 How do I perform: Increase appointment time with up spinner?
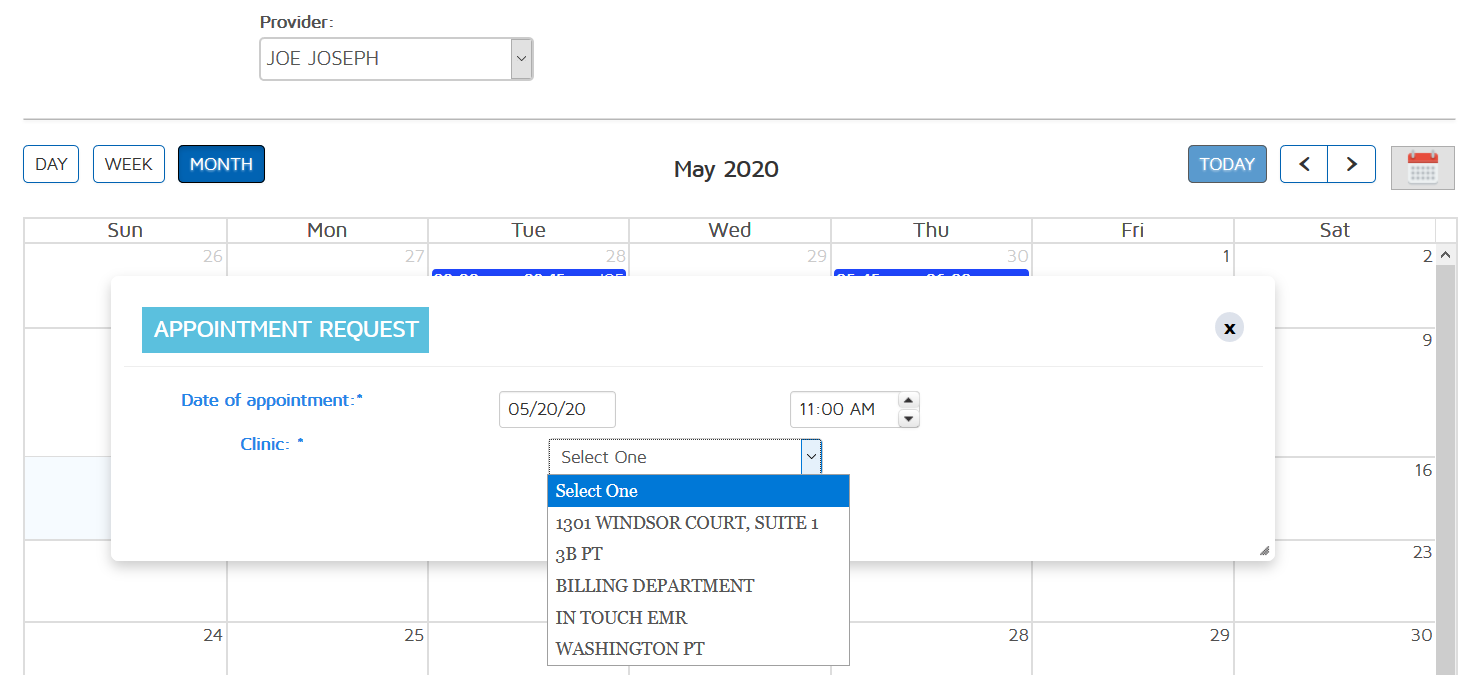(908, 400)
